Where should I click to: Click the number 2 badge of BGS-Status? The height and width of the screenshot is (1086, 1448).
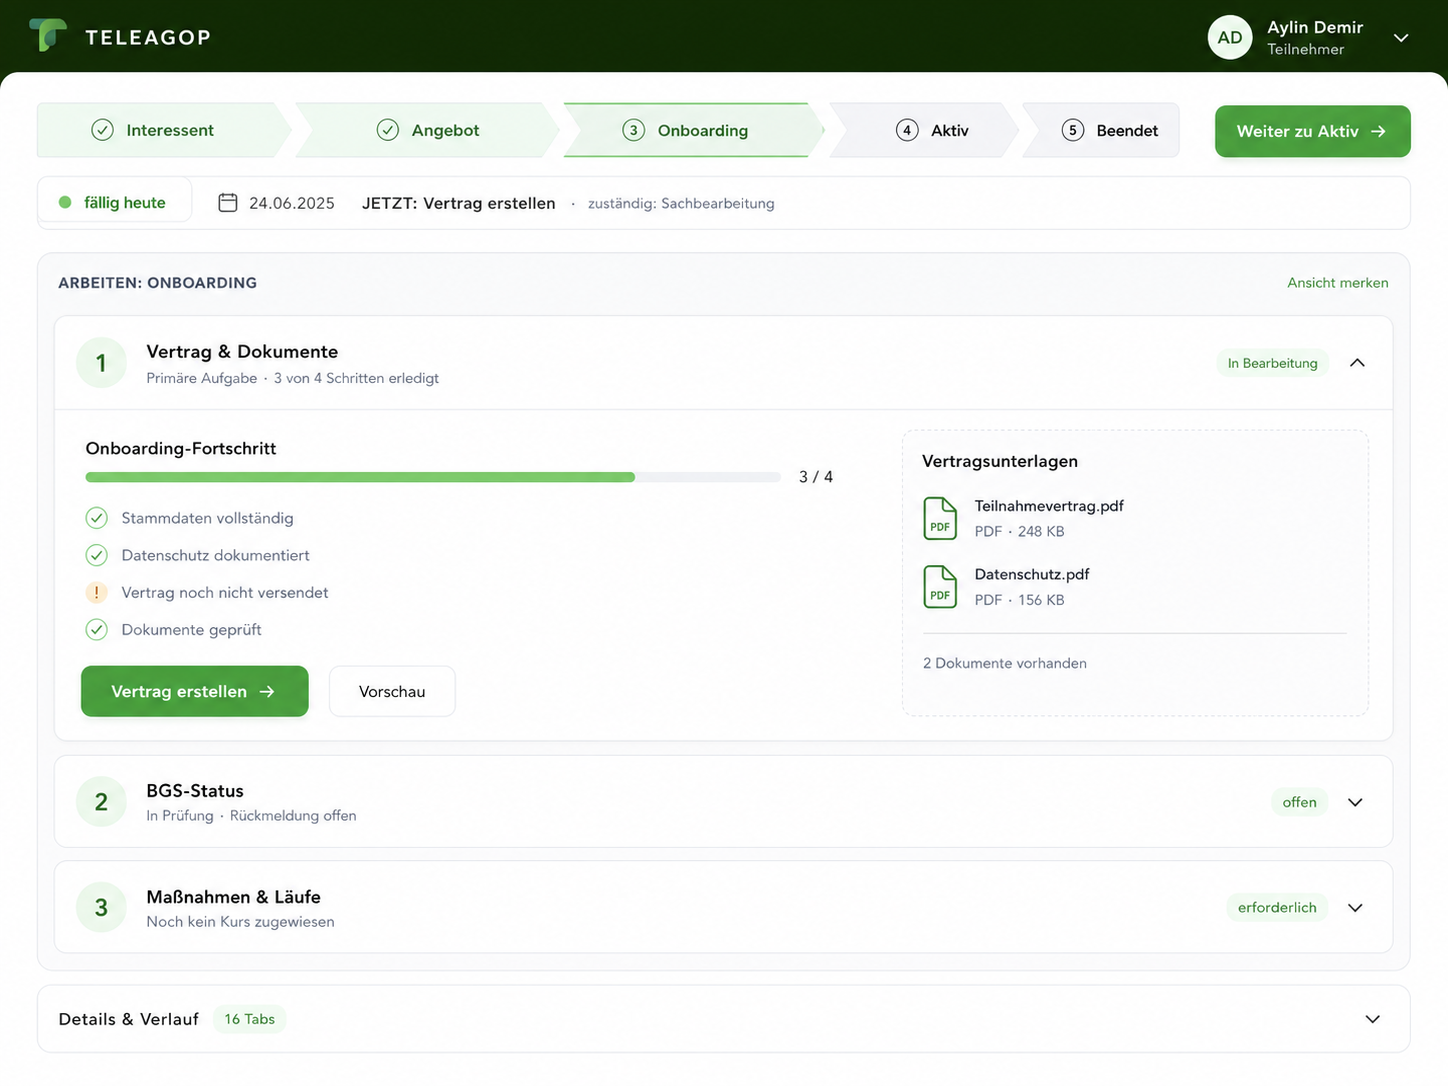coord(101,802)
